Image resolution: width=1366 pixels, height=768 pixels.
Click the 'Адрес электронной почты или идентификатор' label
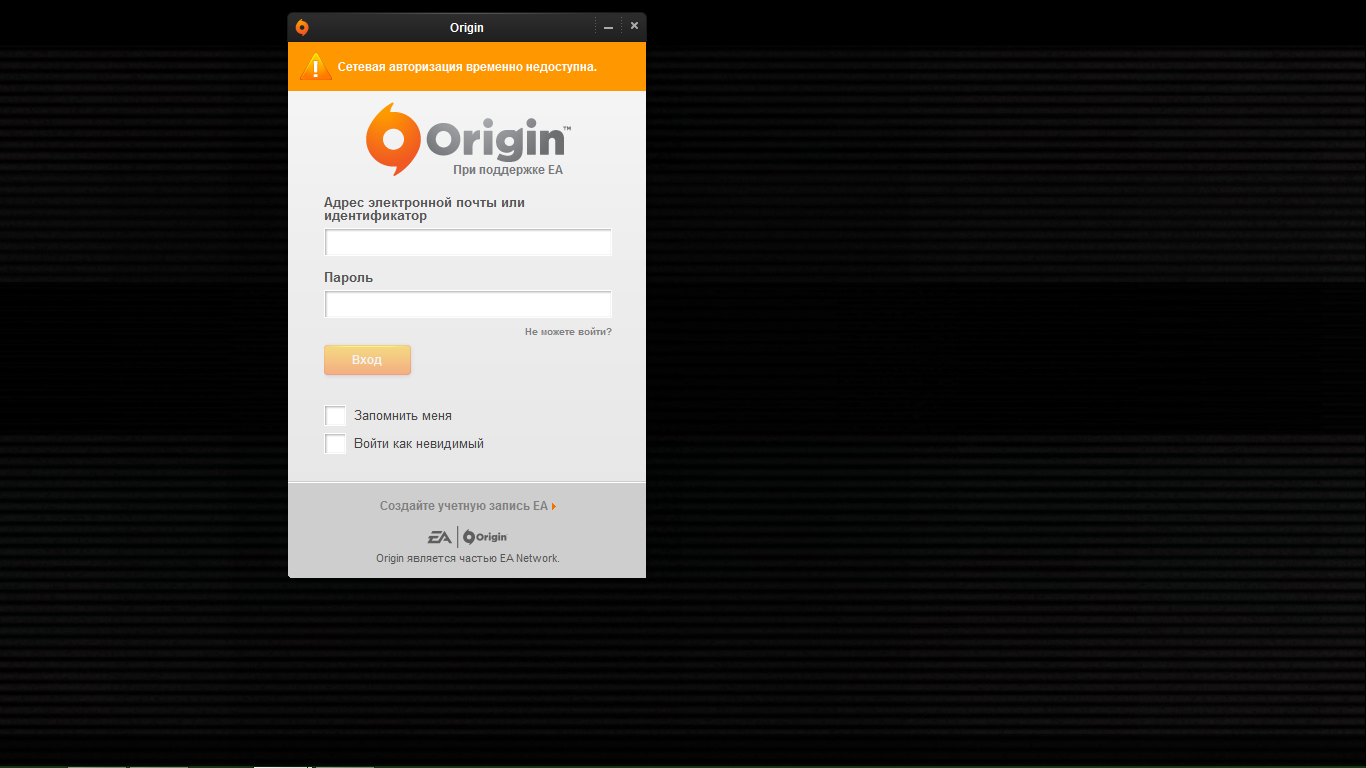tap(424, 209)
